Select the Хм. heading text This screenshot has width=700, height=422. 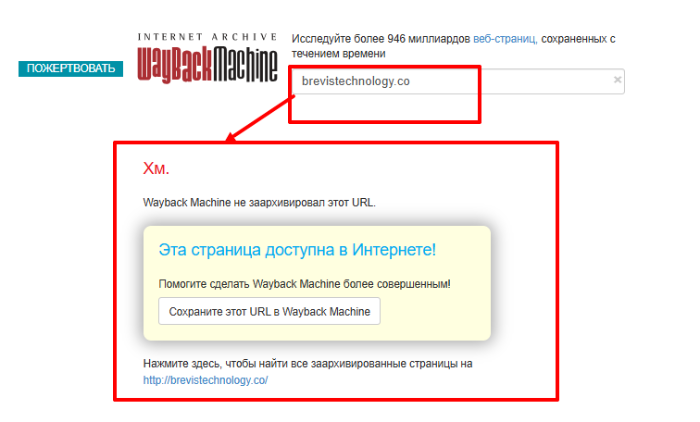point(156,168)
